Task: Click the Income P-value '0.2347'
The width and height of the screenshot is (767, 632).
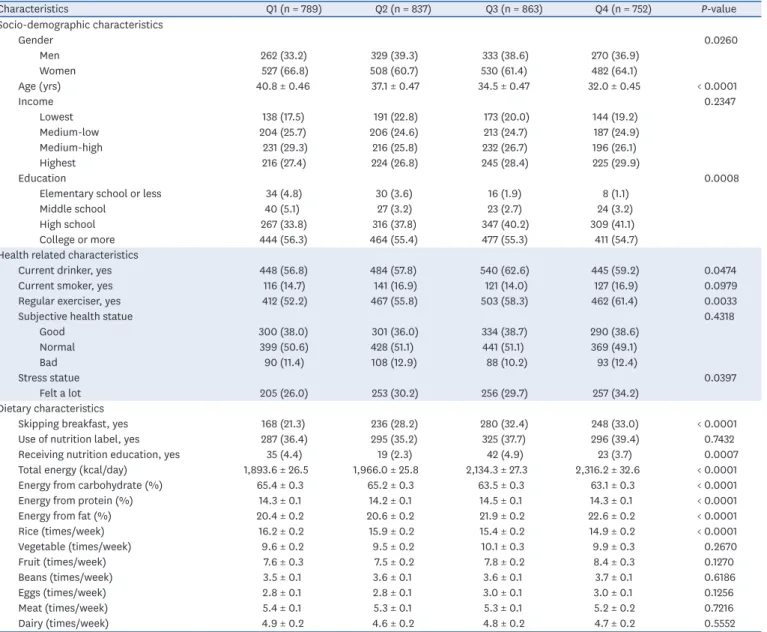Action: tap(720, 102)
